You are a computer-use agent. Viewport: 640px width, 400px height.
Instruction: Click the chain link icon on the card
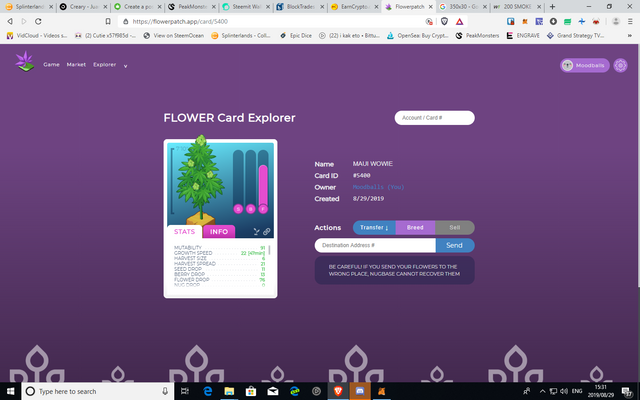tap(267, 232)
